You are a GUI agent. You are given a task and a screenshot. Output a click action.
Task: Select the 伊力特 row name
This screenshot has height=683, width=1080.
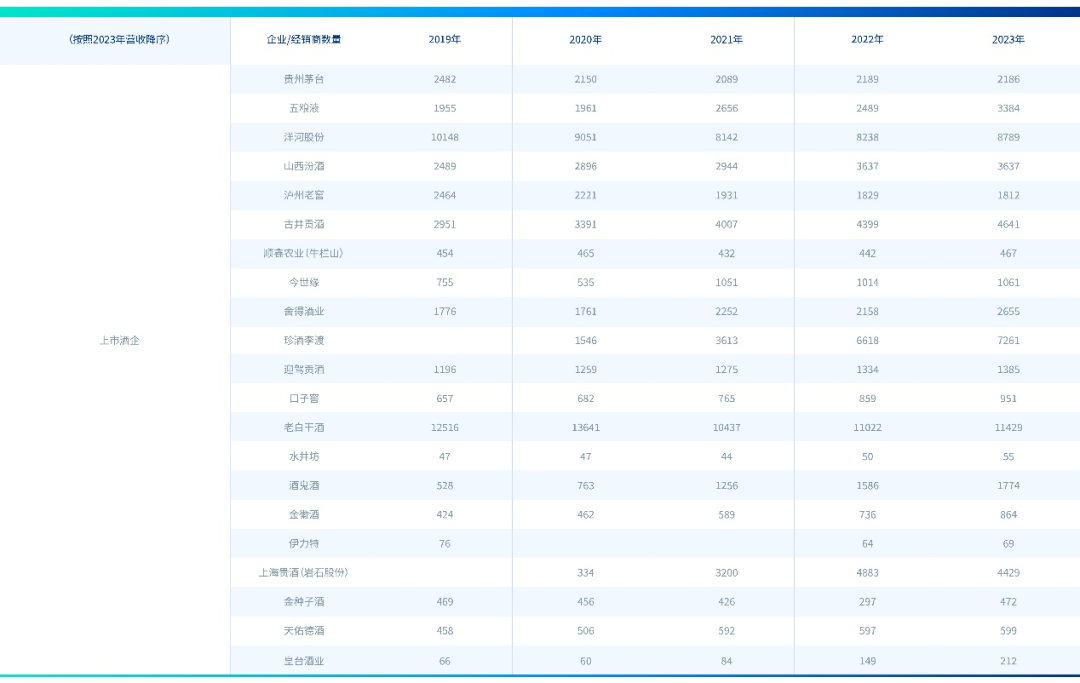(304, 543)
